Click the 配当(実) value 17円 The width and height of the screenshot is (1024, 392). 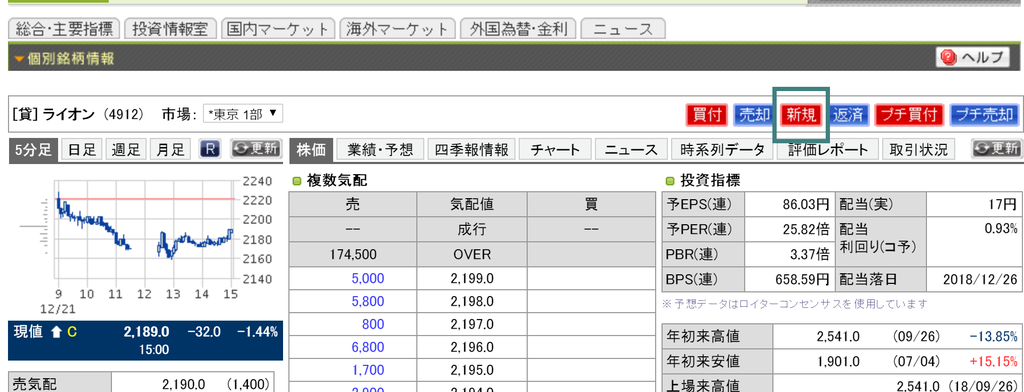click(x=1002, y=205)
